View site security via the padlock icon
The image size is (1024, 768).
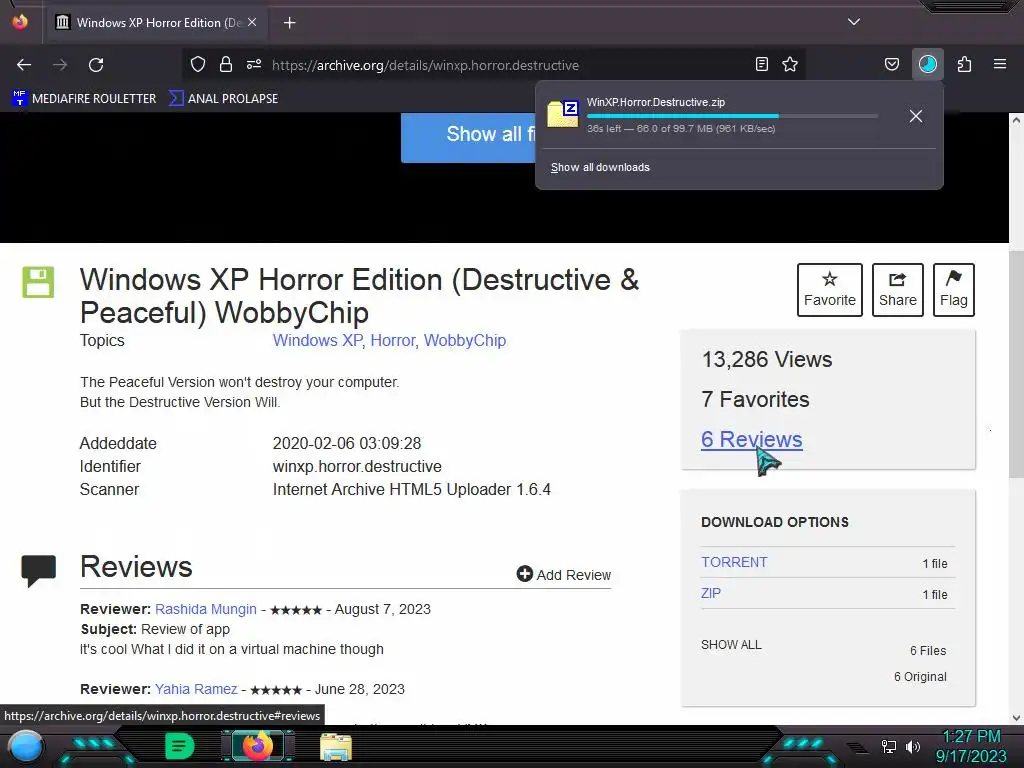[226, 64]
